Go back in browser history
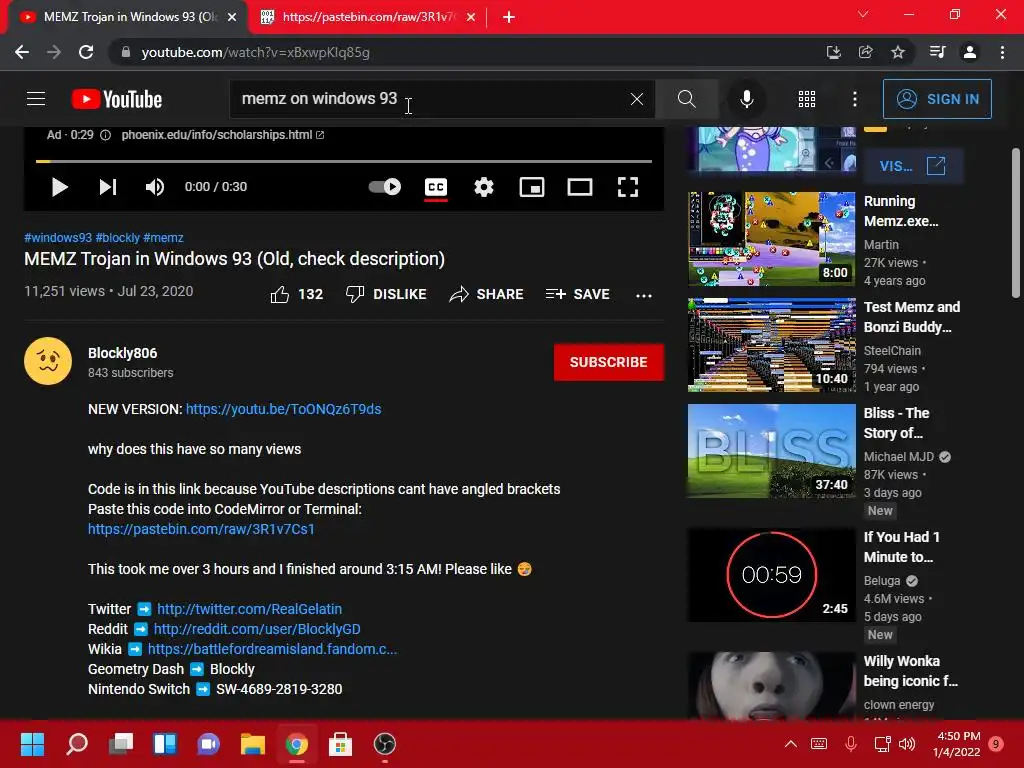Image resolution: width=1024 pixels, height=768 pixels. (x=22, y=52)
